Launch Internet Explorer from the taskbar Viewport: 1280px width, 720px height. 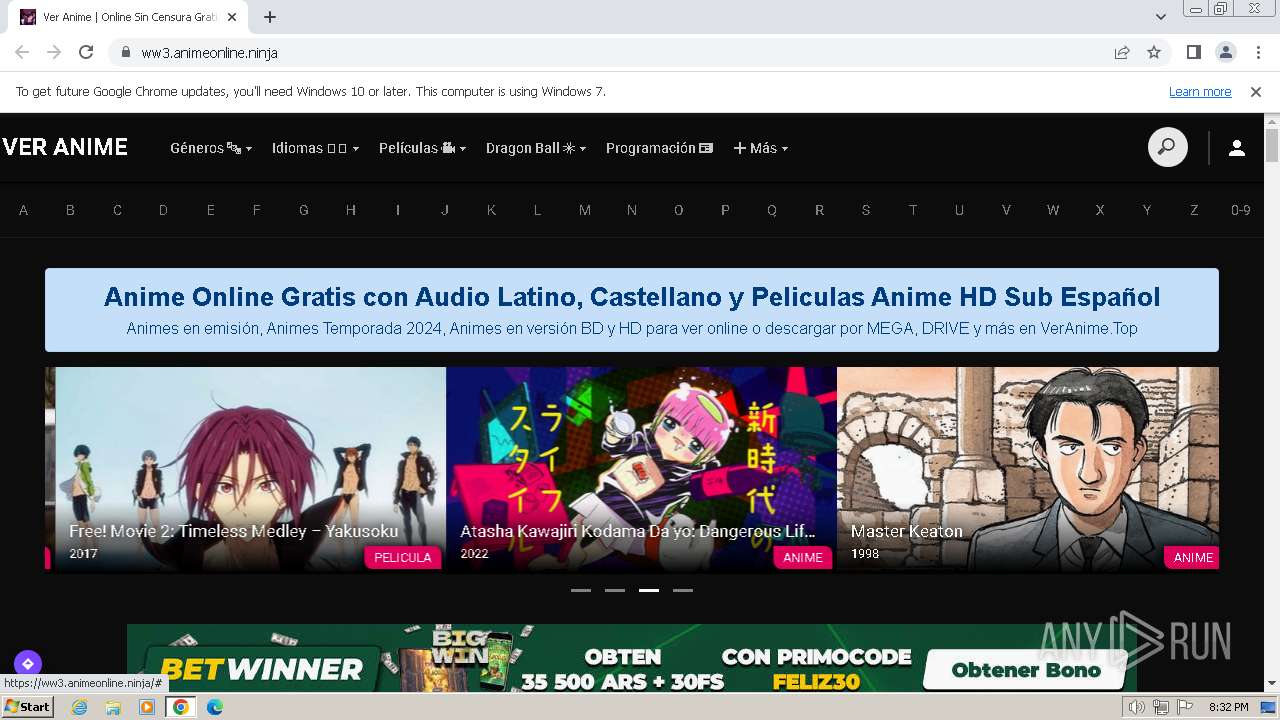coord(79,707)
